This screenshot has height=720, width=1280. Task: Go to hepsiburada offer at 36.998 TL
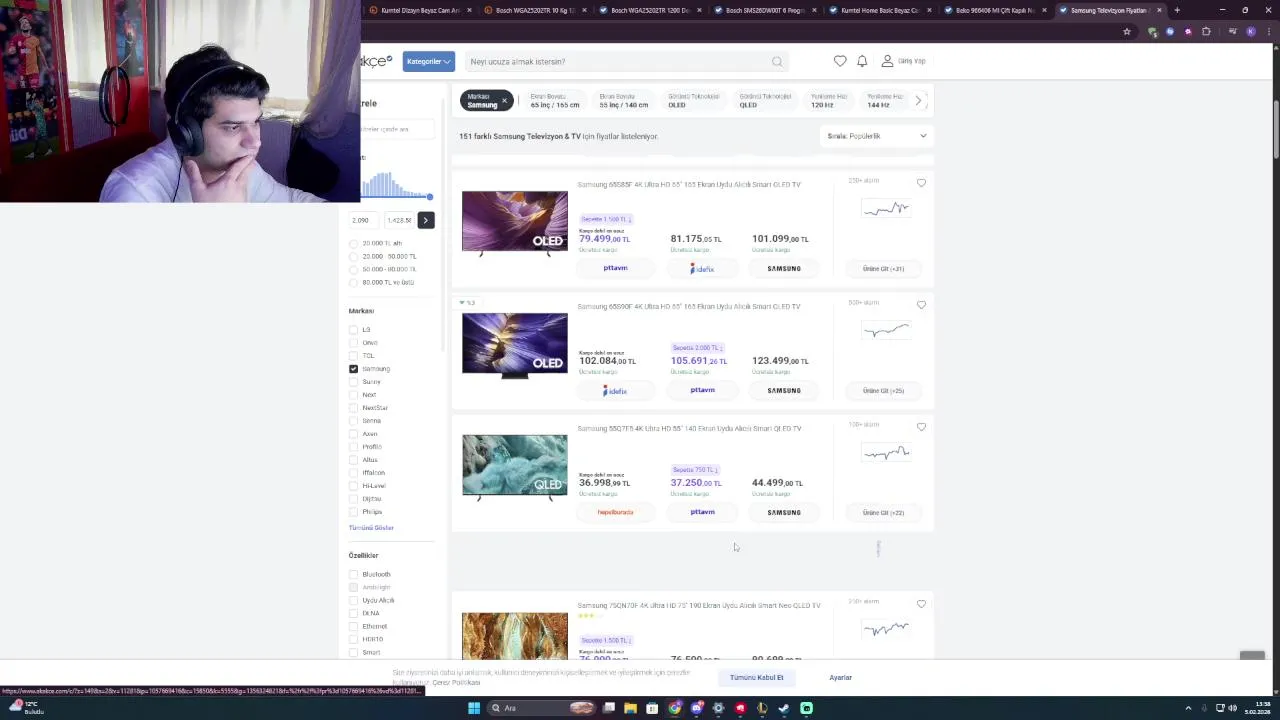coord(615,512)
